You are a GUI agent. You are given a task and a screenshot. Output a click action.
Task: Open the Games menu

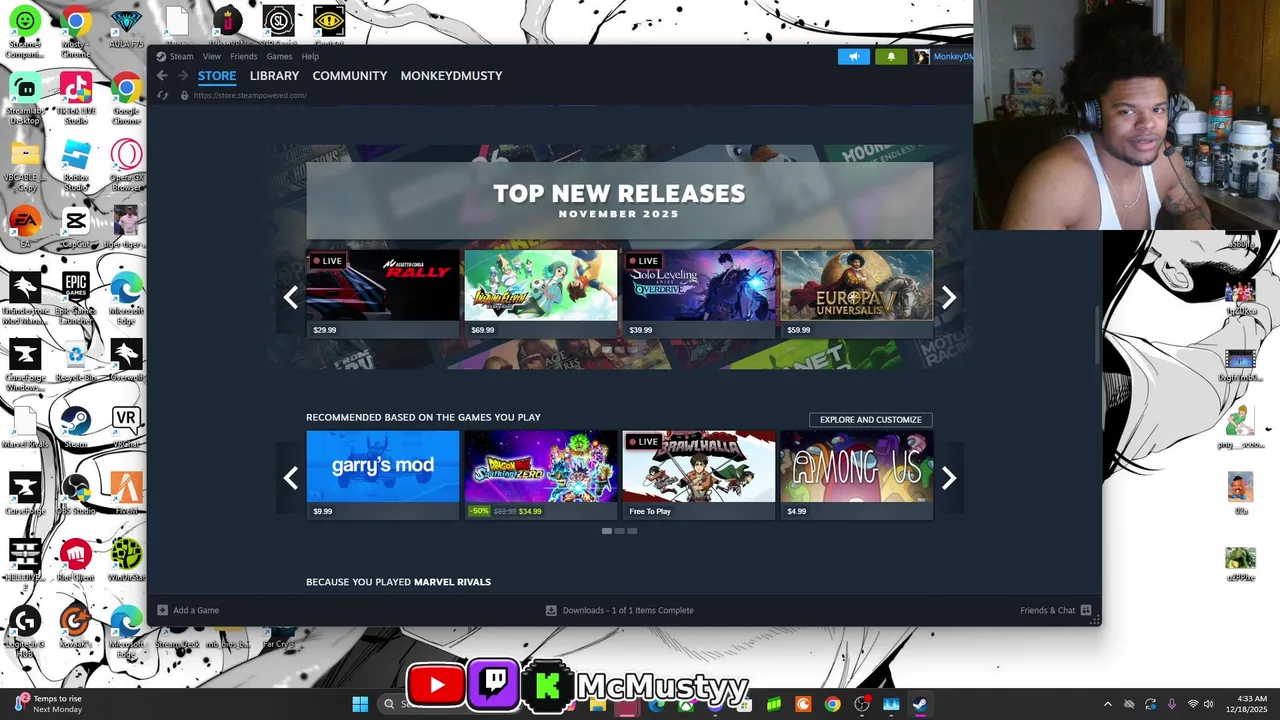[279, 57]
